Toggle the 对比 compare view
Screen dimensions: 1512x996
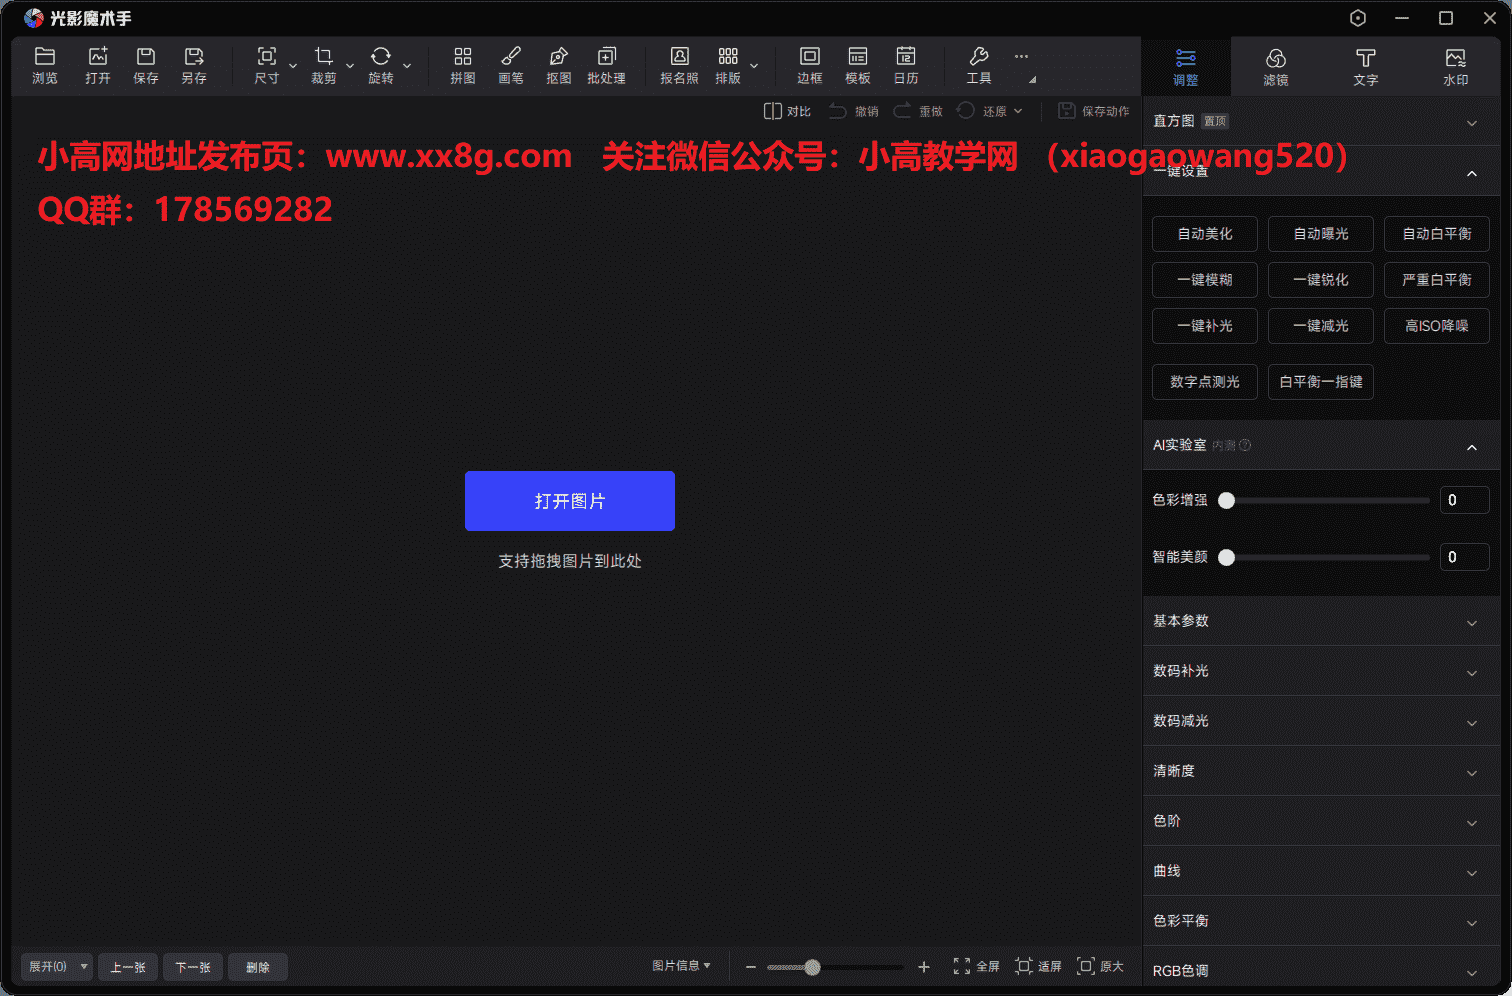pos(787,111)
